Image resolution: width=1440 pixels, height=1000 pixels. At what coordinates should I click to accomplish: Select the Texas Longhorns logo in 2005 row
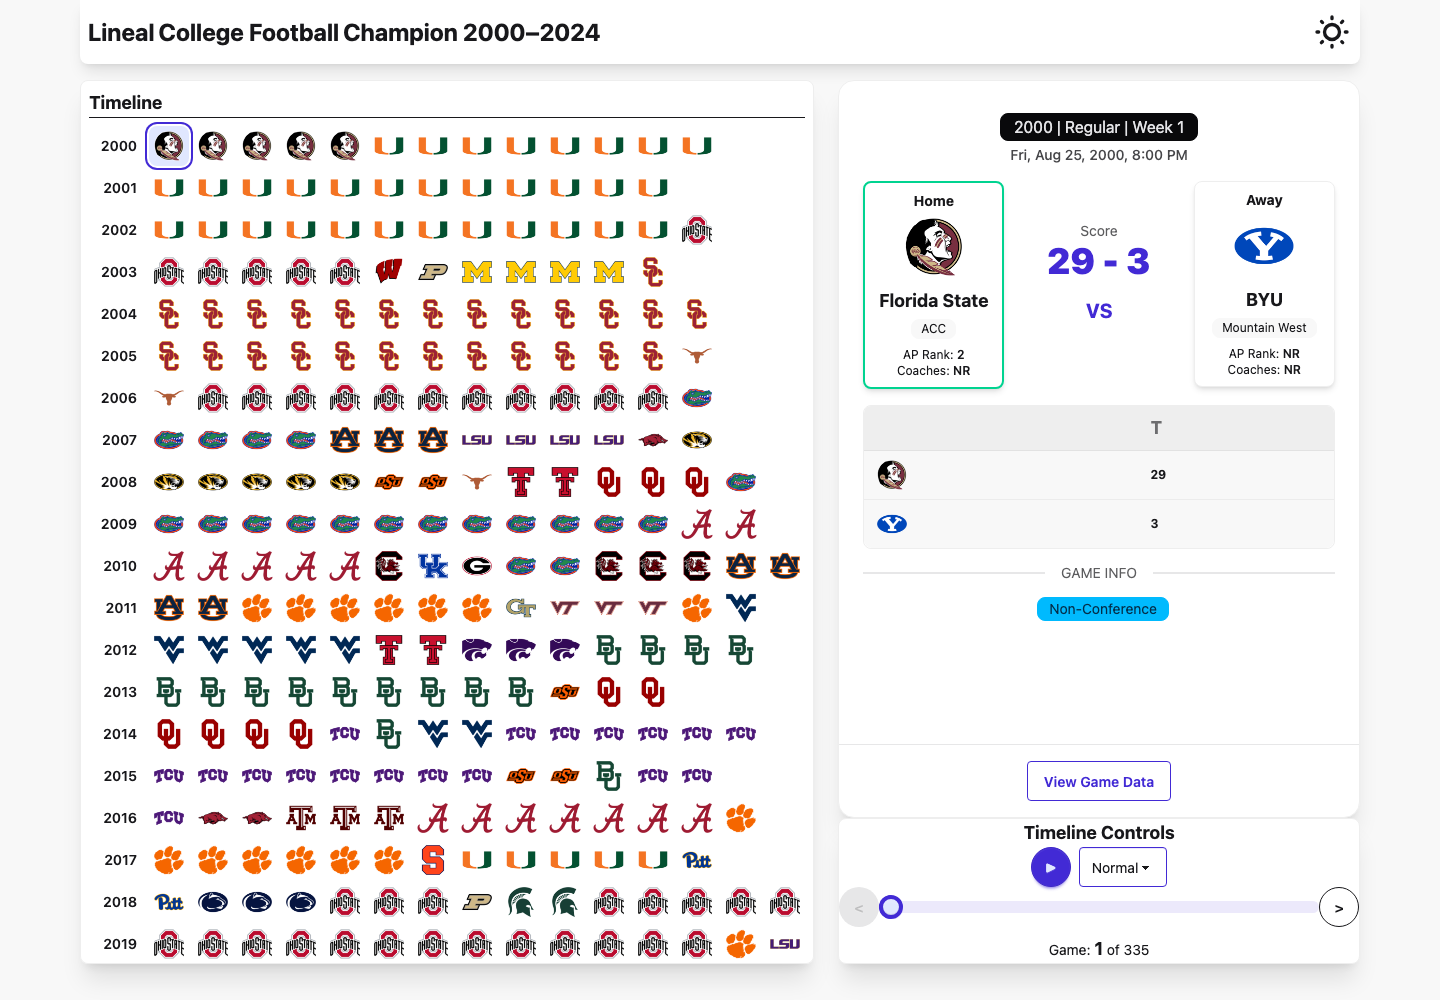click(x=697, y=356)
